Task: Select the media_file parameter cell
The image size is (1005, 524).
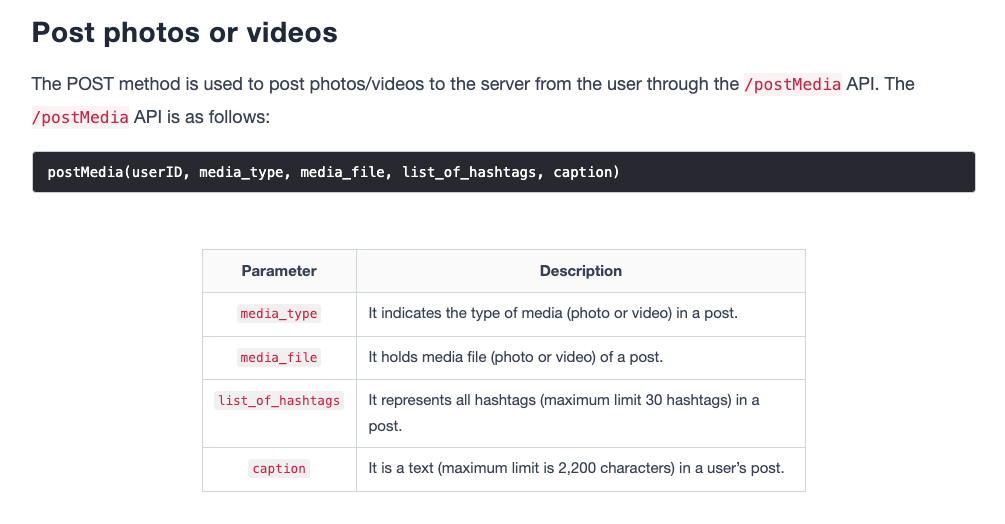Action: point(279,357)
